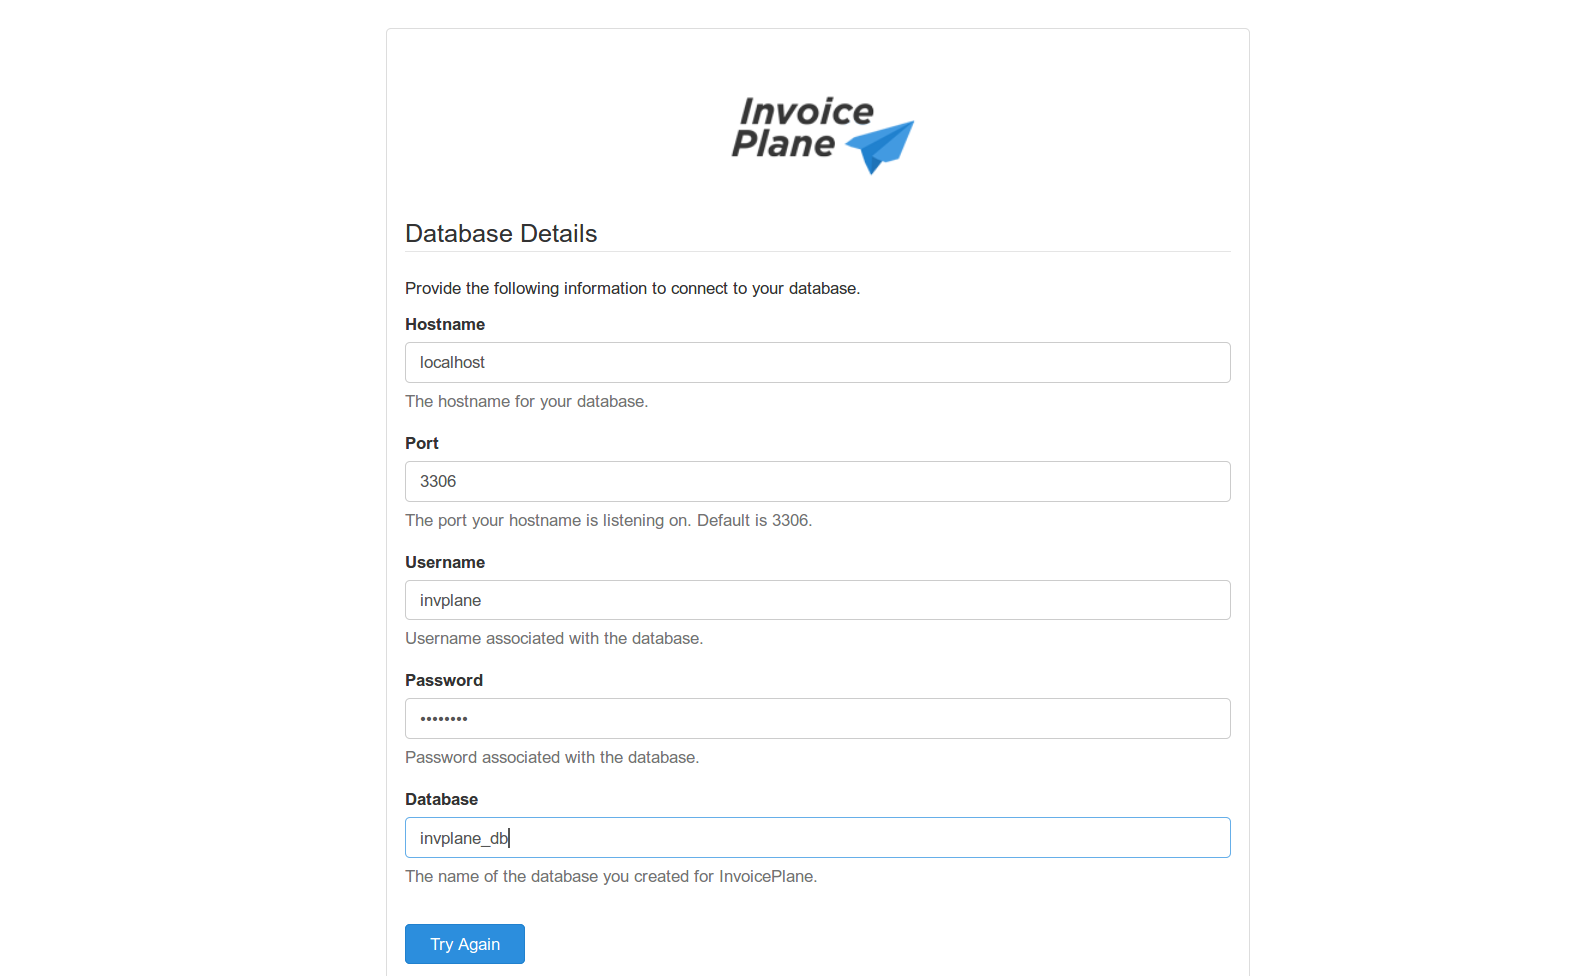Select the Username field with invplane
The height and width of the screenshot is (976, 1587).
tap(817, 600)
